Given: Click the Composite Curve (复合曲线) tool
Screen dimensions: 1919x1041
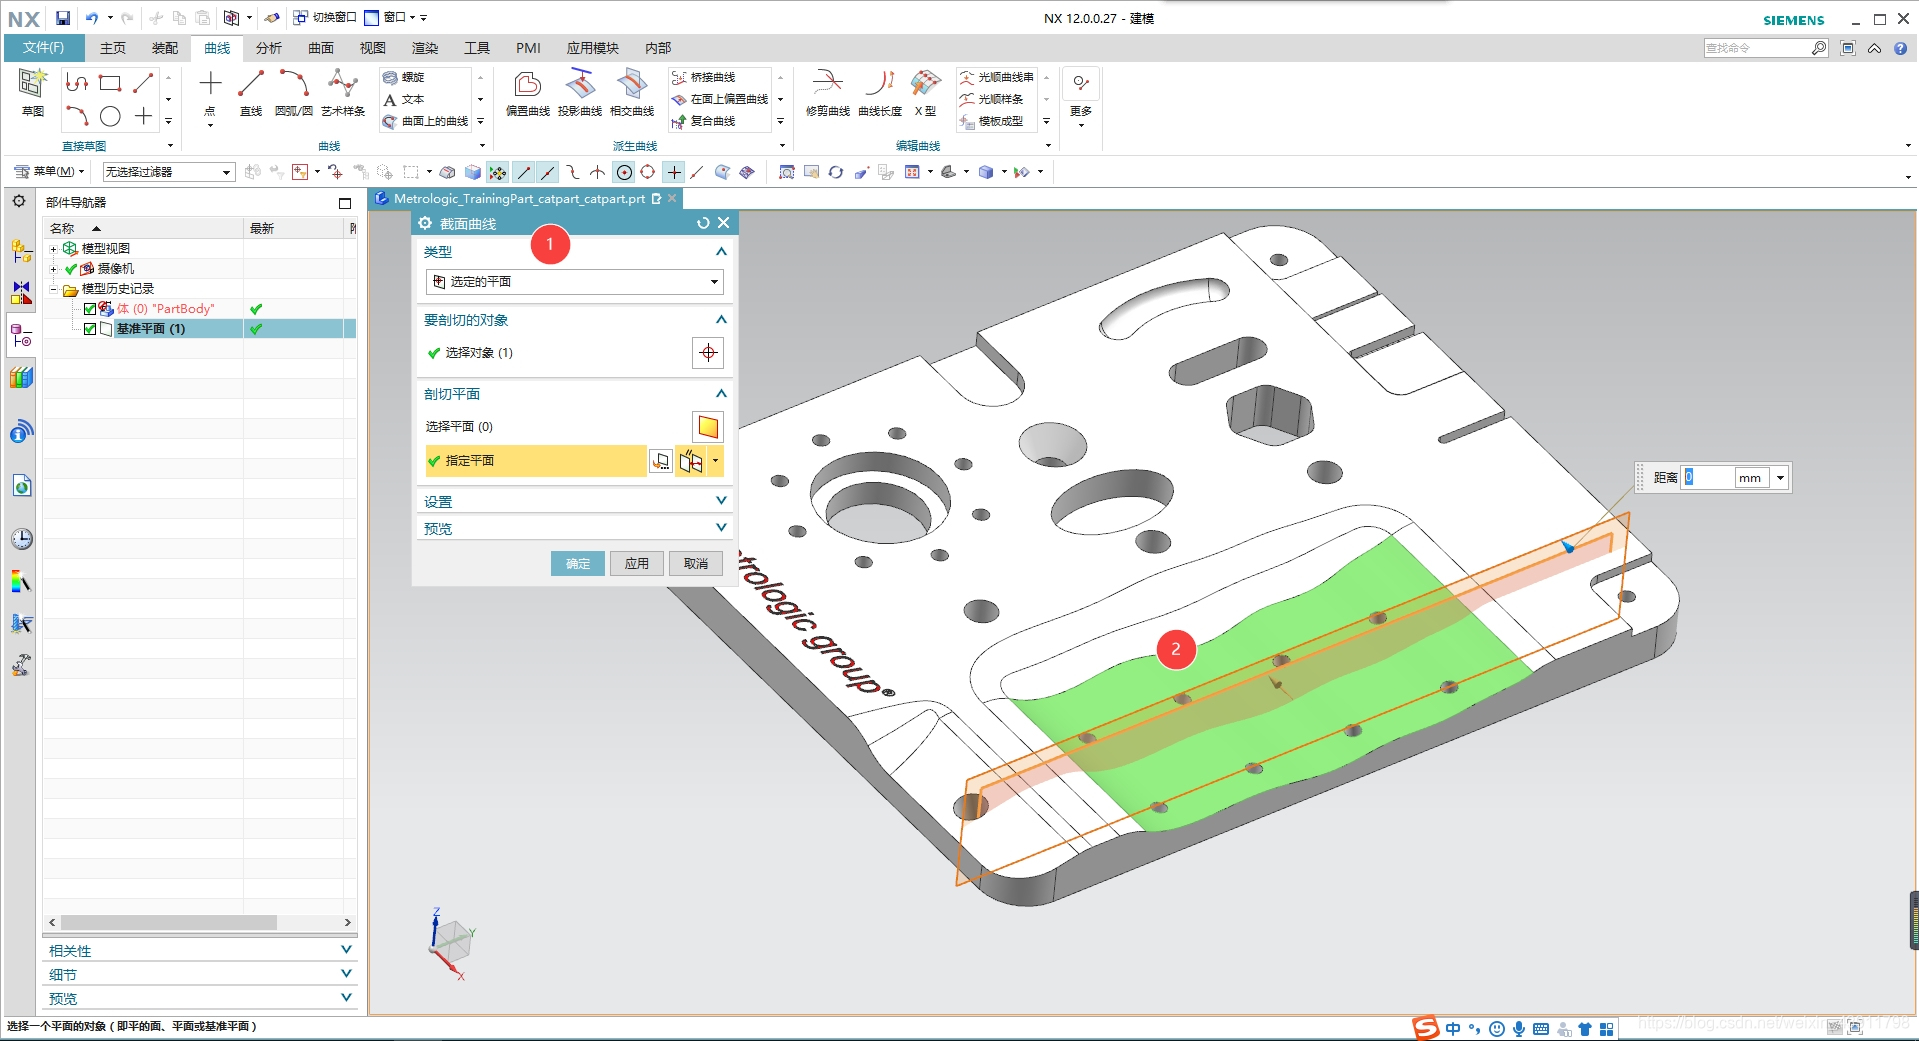Looking at the screenshot, I should pyautogui.click(x=703, y=121).
